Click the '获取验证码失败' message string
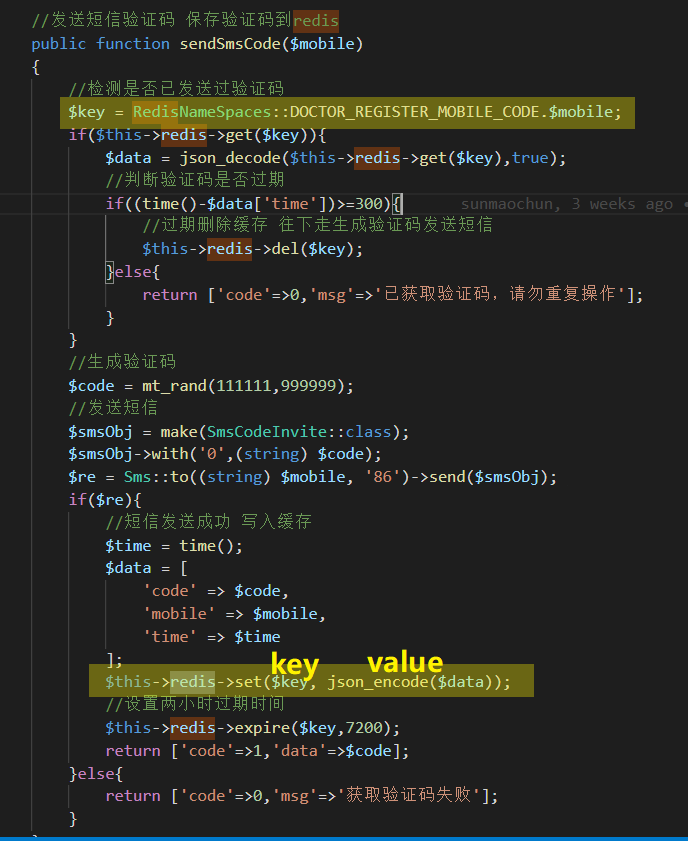Screen dimensions: 688x841 pyautogui.click(x=410, y=795)
